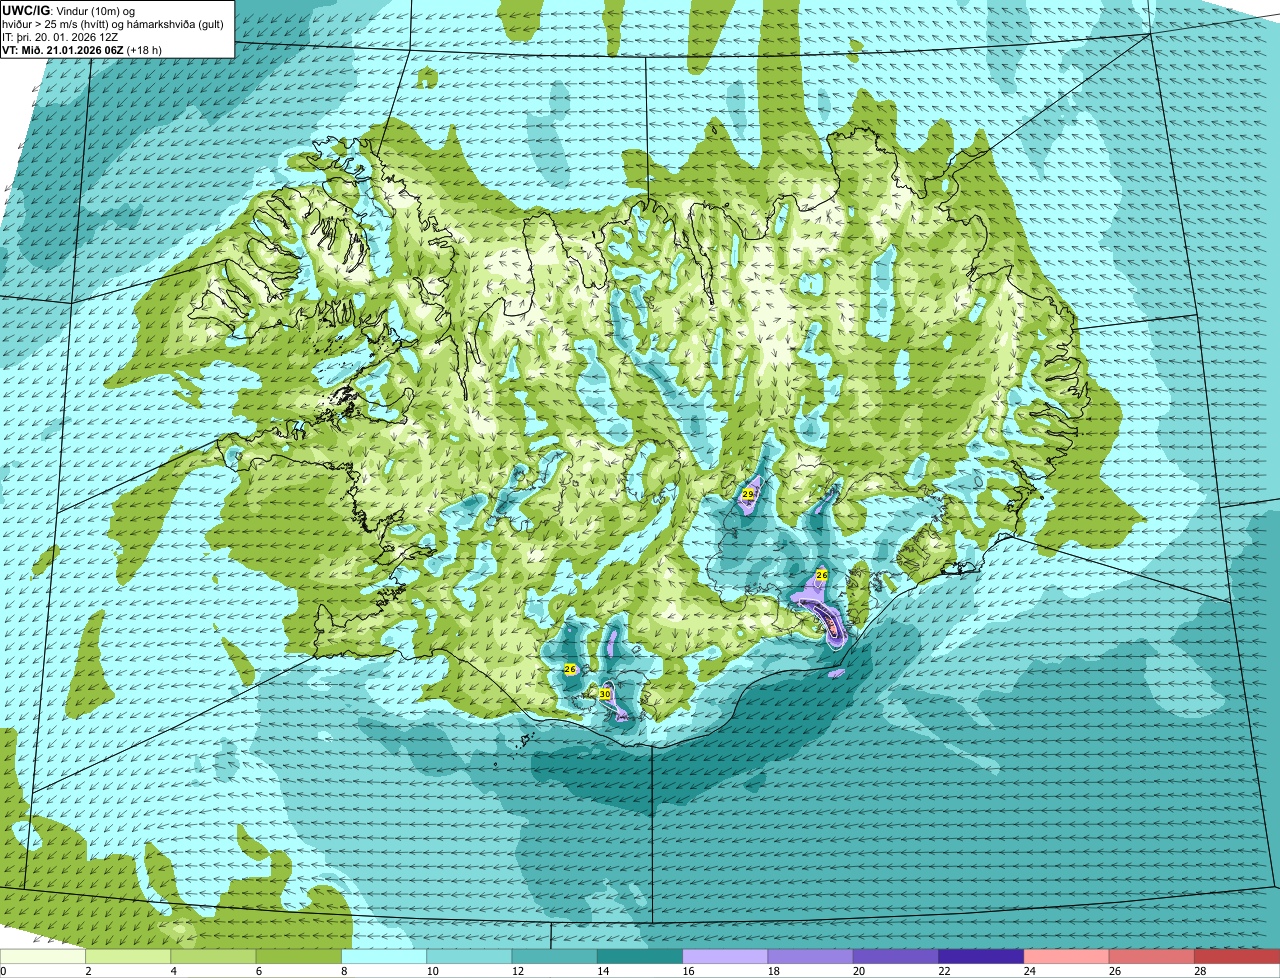The width and height of the screenshot is (1280, 978).
Task: Click the 26 gust marker above the white-outlined gust core
Action: pos(821,575)
